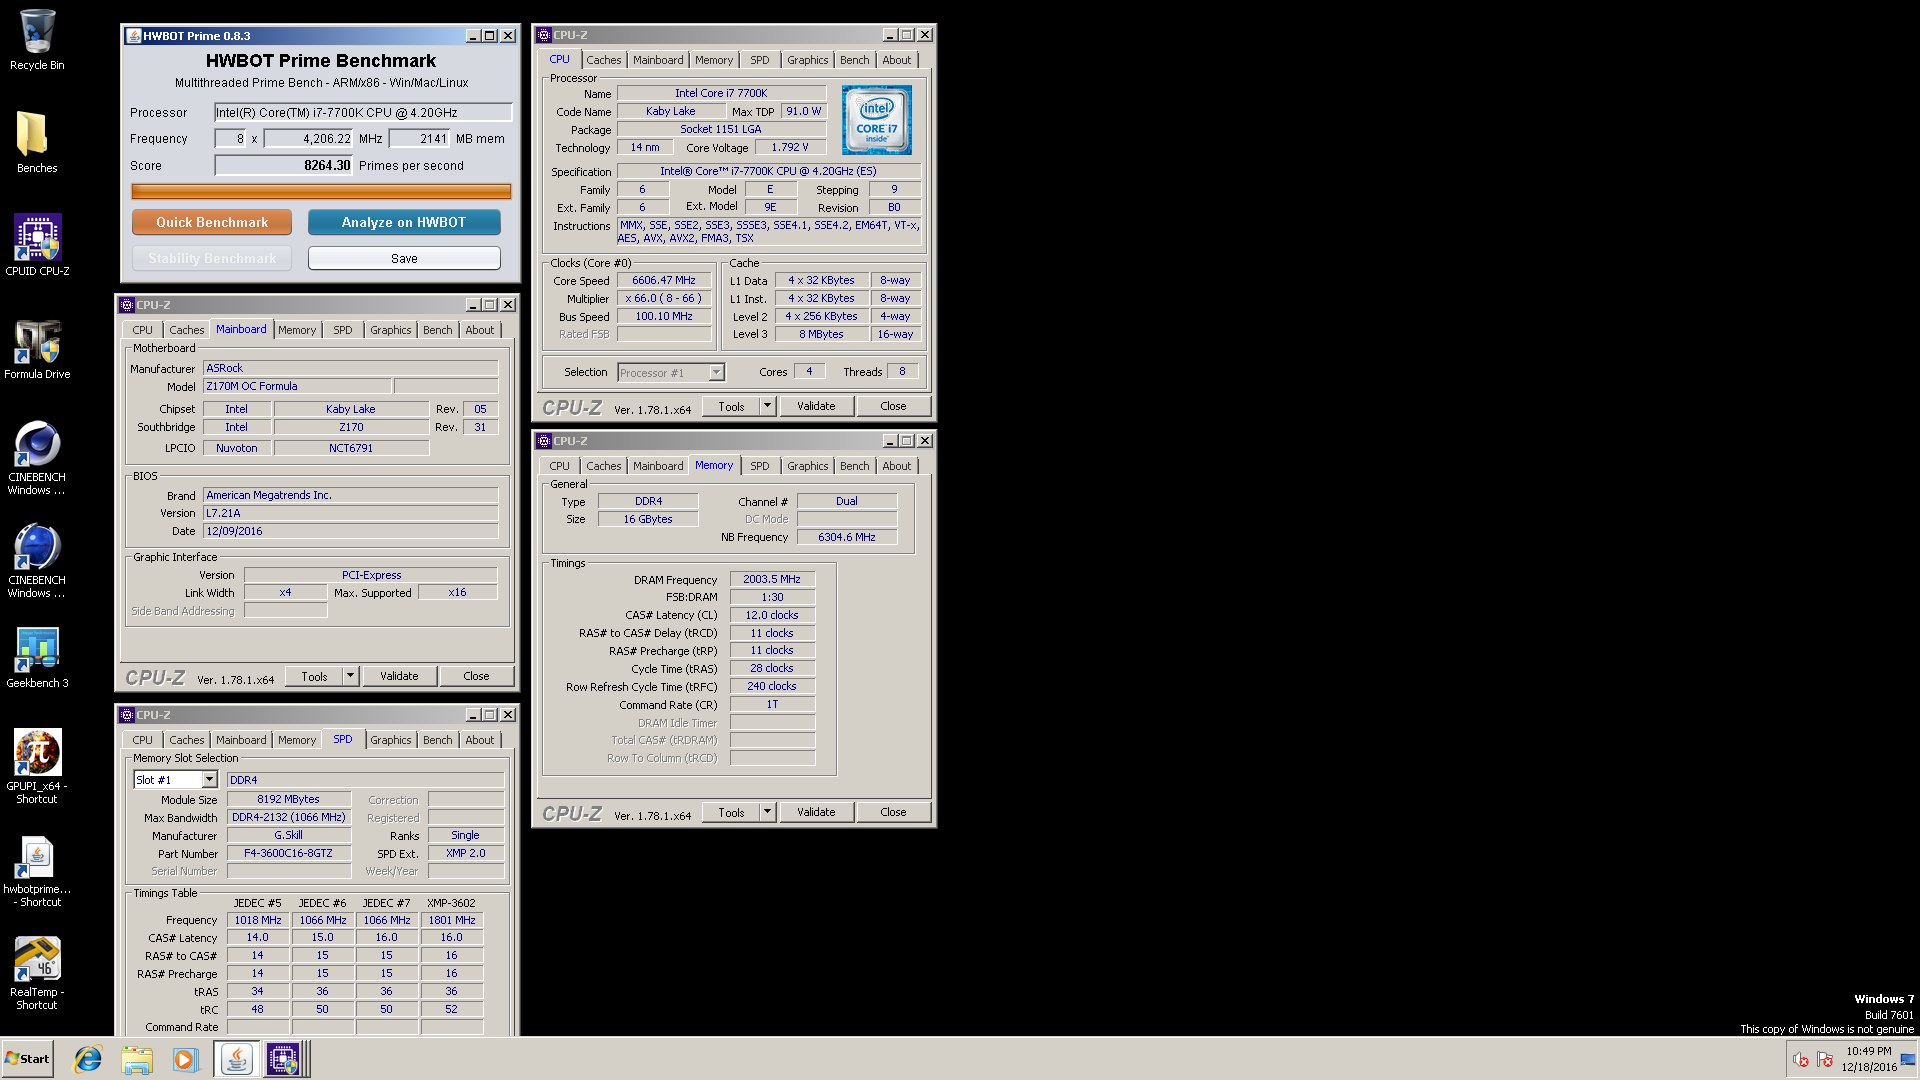Viewport: 1920px width, 1080px height.
Task: Open the first CINEBENCH Windows shortcut
Action: pyautogui.click(x=37, y=458)
